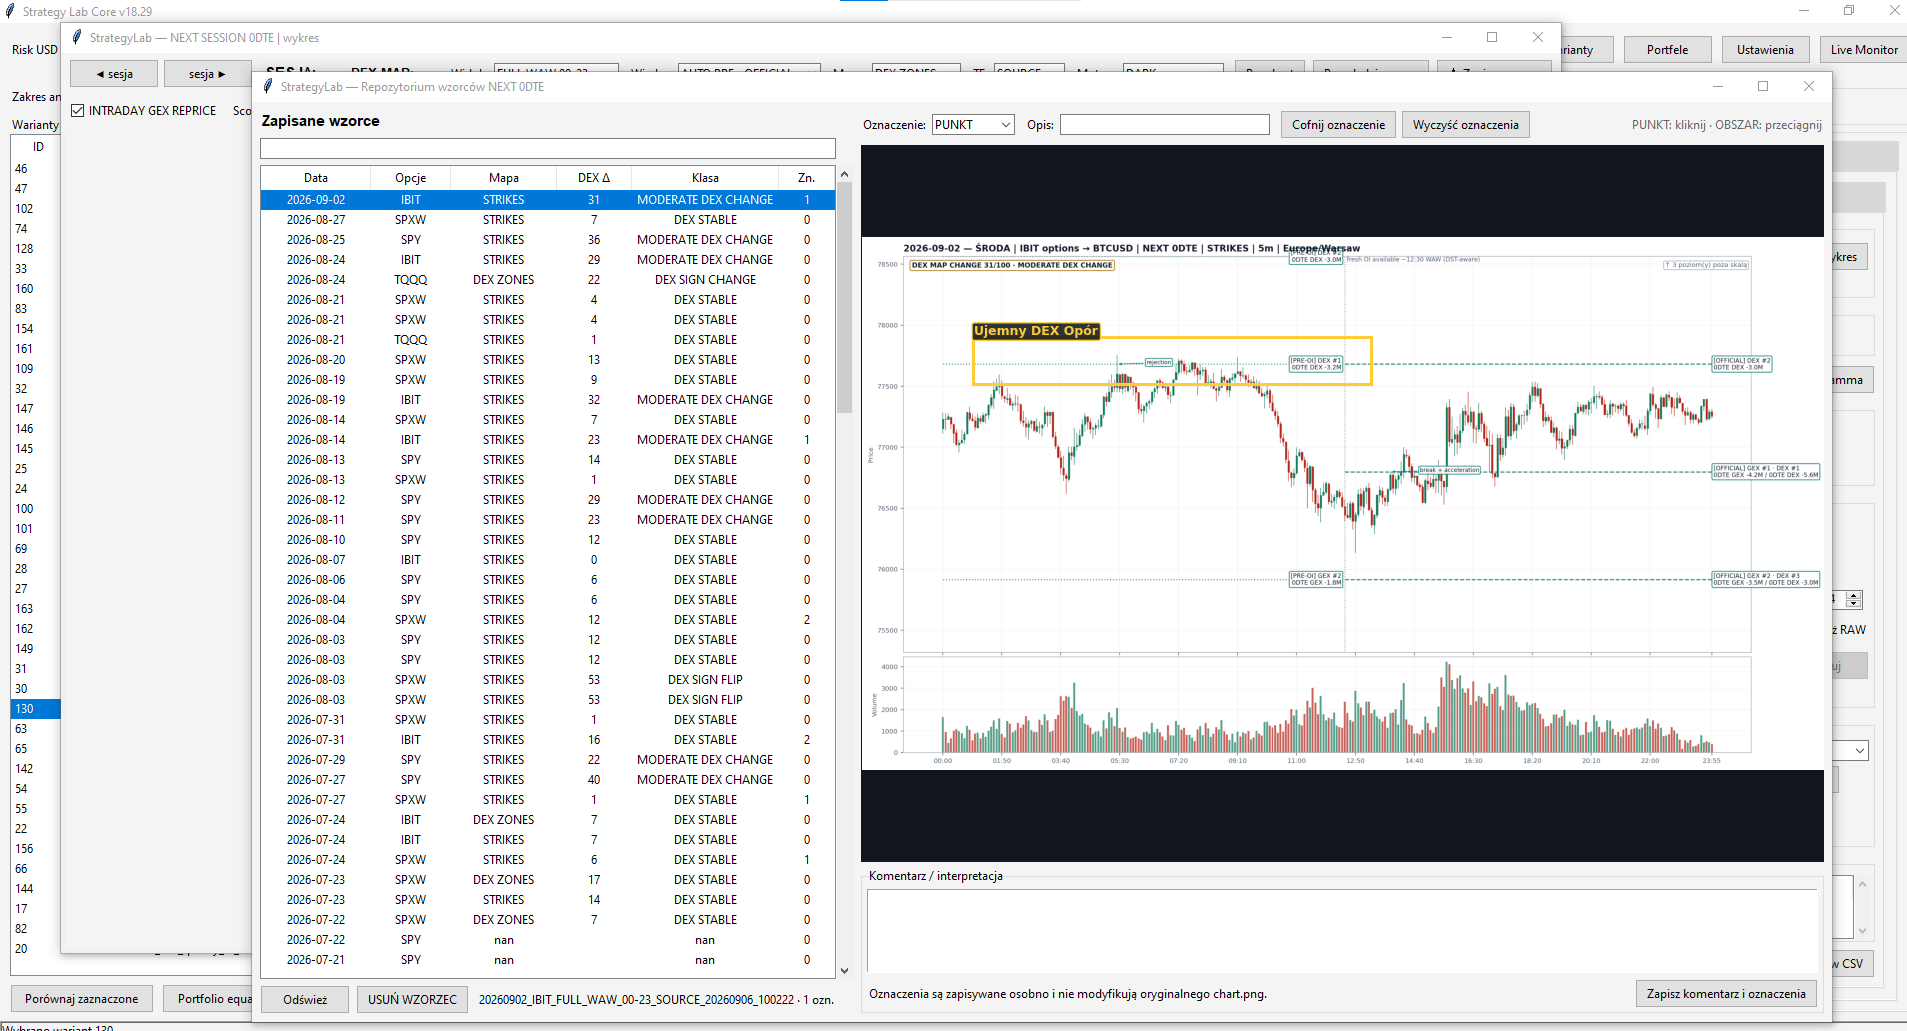Viewport: 1907px width, 1031px height.
Task: Click previous session ◄ sesja button
Action: [x=114, y=74]
